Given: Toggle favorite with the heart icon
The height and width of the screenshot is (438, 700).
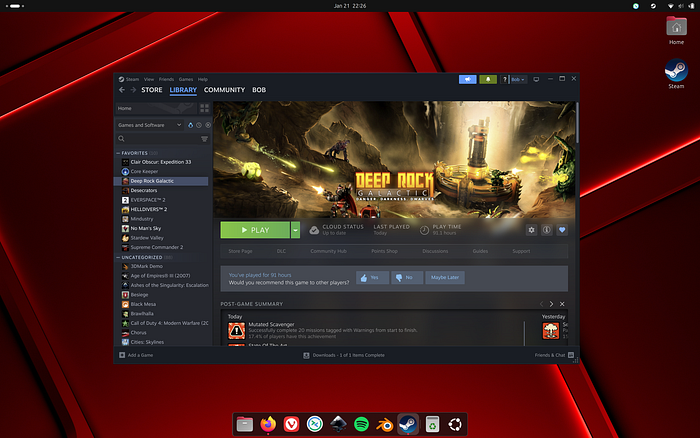Looking at the screenshot, I should (x=562, y=230).
